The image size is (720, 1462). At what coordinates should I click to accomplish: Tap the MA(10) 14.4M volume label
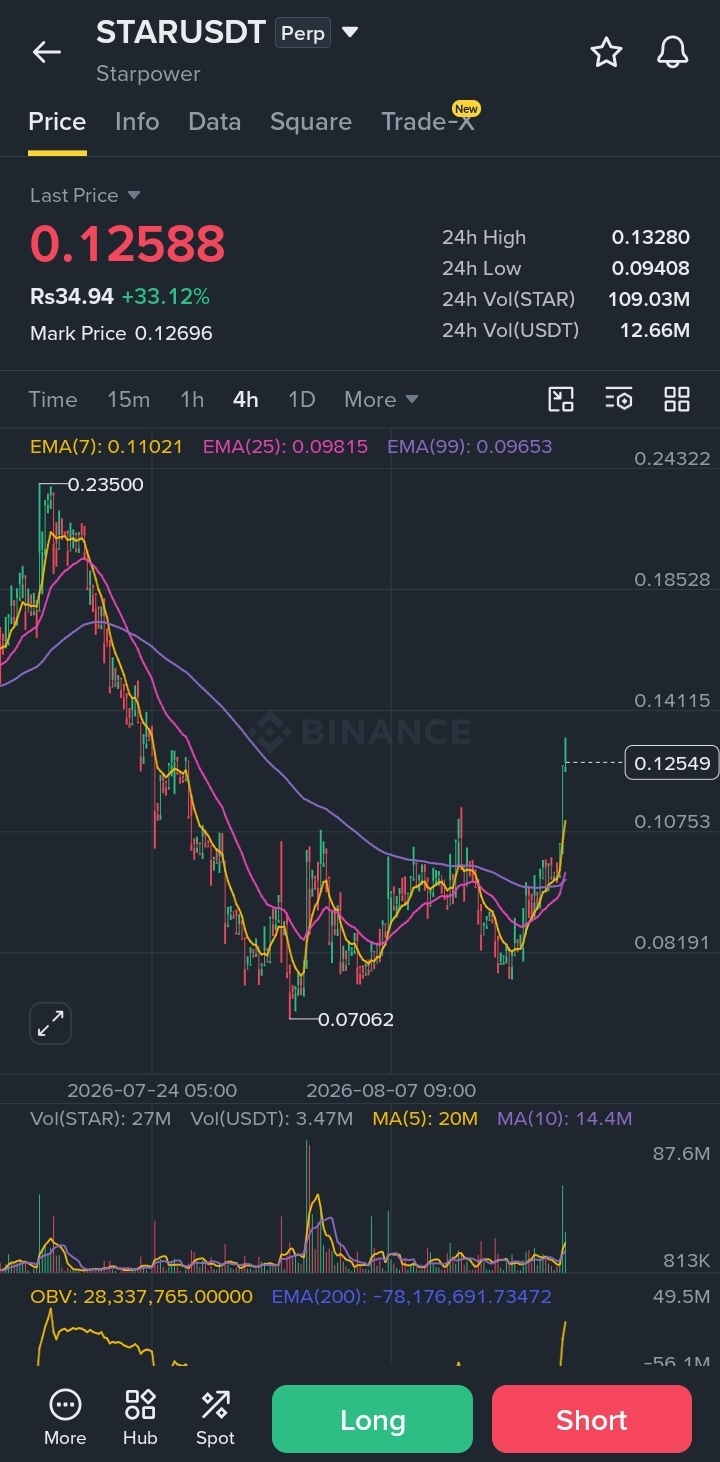[564, 1119]
